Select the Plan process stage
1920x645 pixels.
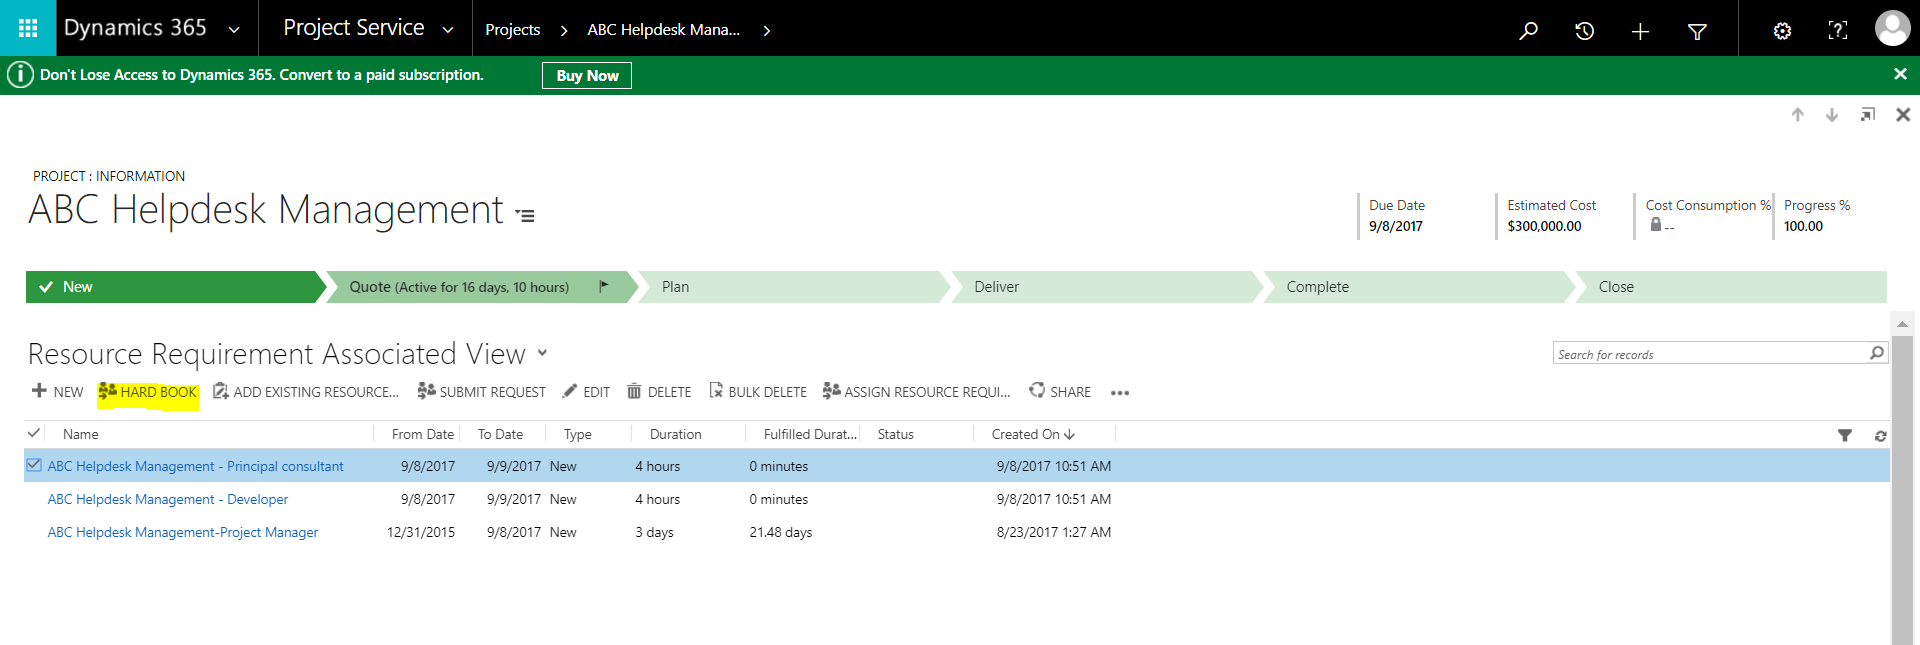click(792, 287)
